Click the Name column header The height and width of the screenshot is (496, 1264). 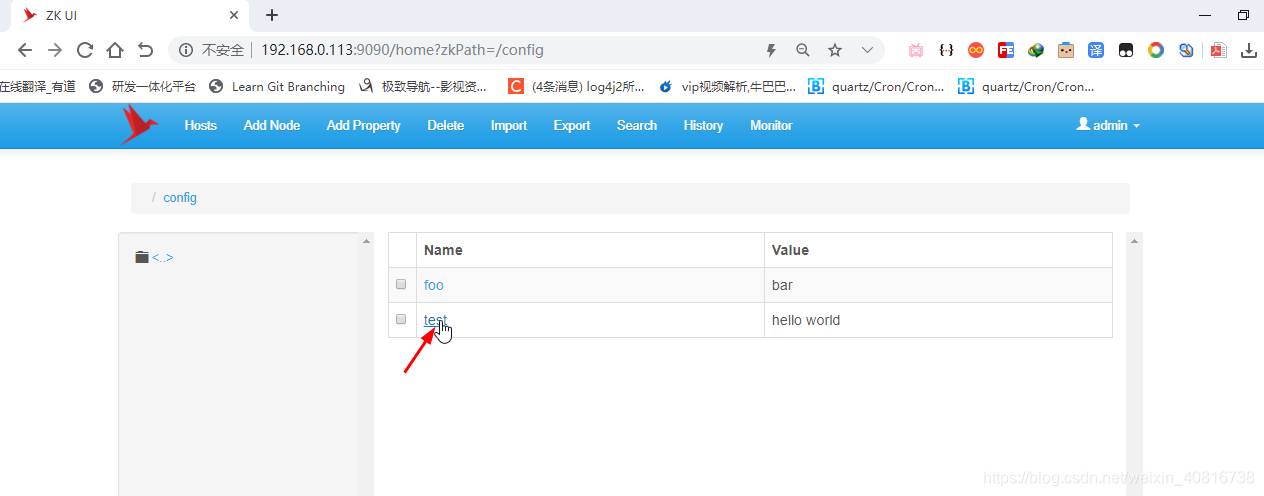[590, 250]
